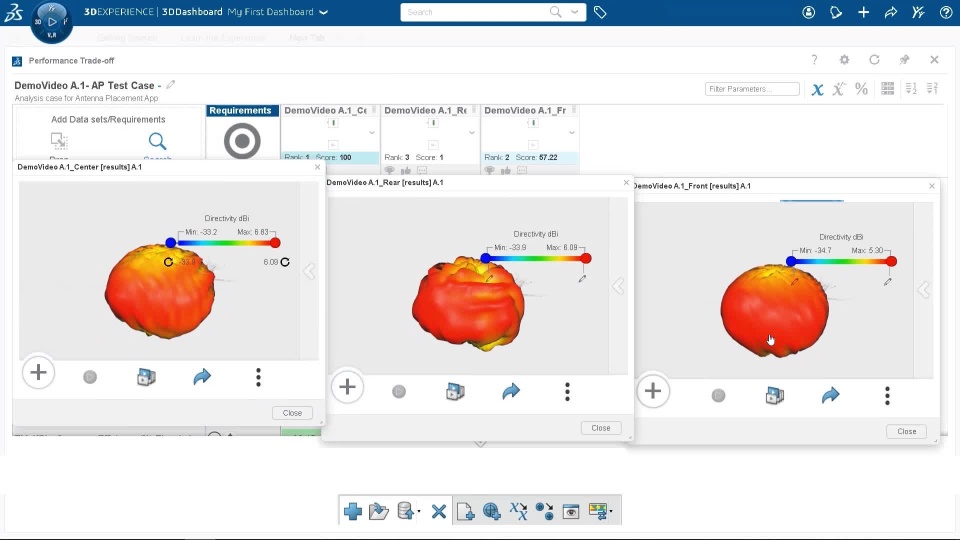
Task: Sort ranking descending 2-1
Action: (x=932, y=89)
